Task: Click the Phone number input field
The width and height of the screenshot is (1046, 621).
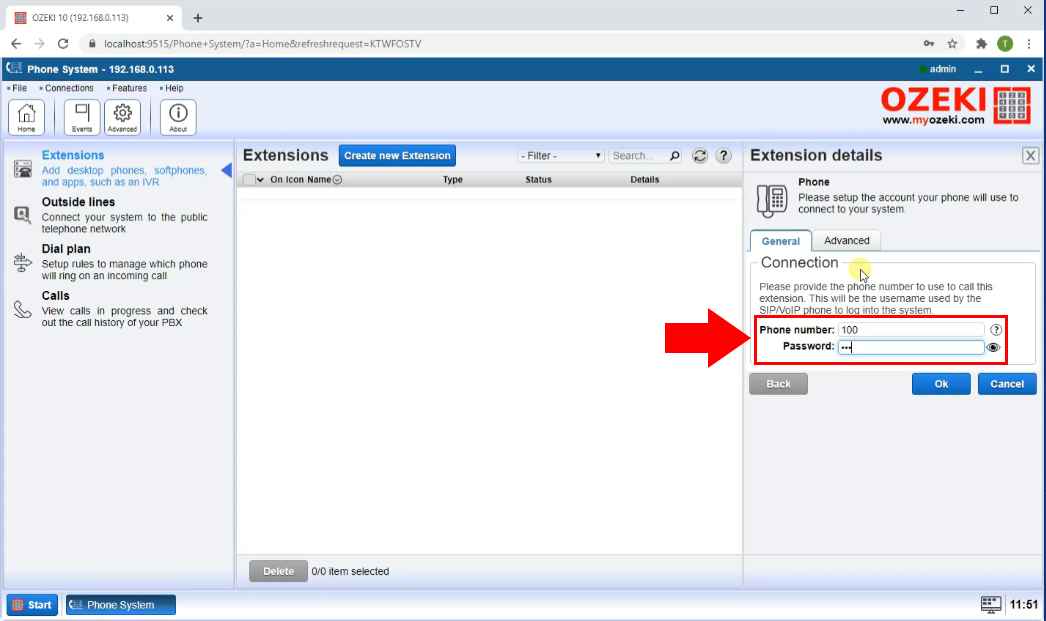Action: pyautogui.click(x=911, y=330)
